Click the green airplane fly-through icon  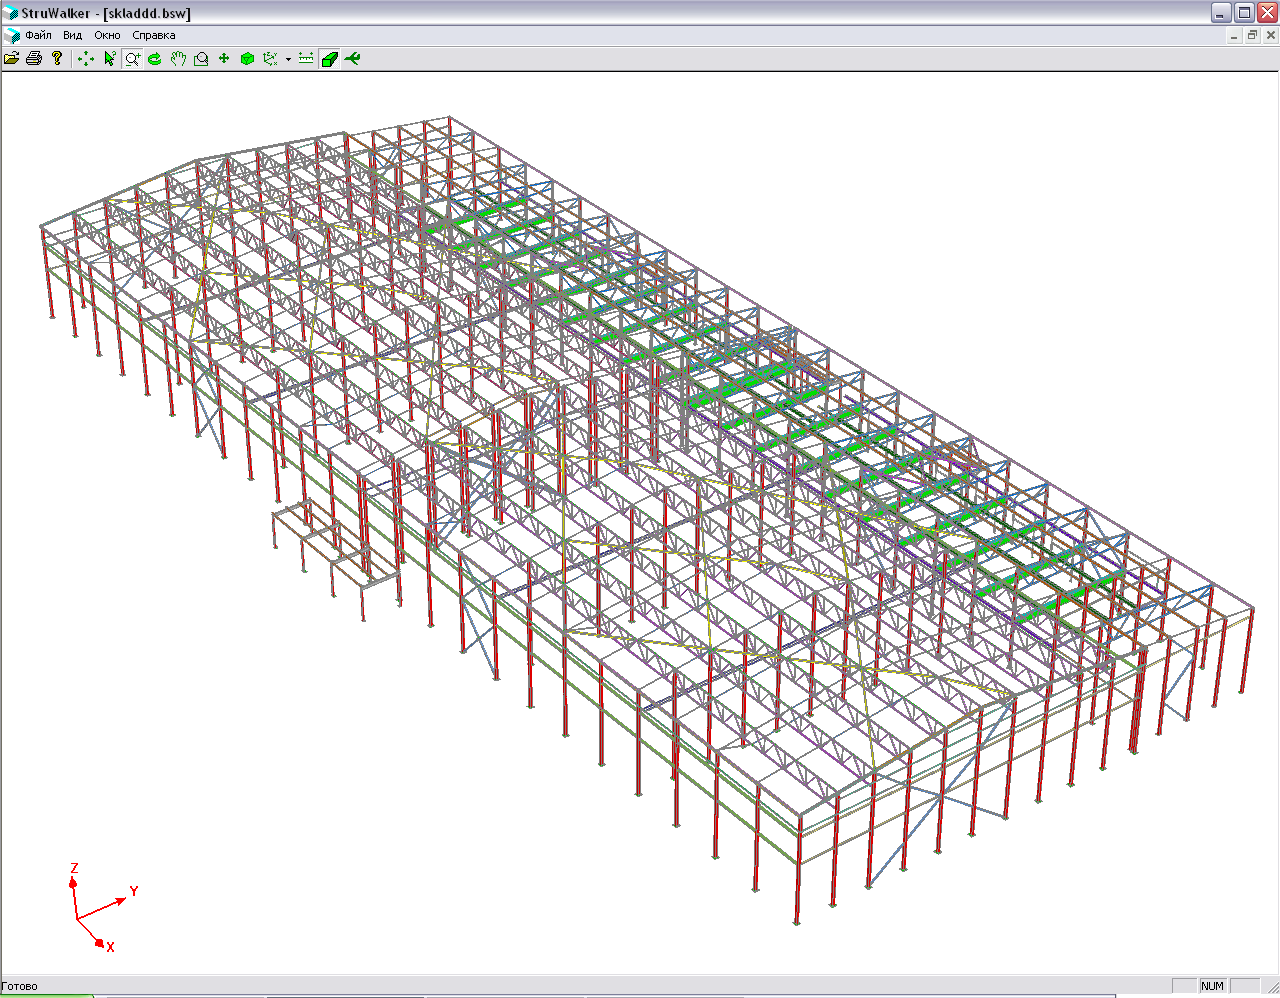[x=352, y=59]
